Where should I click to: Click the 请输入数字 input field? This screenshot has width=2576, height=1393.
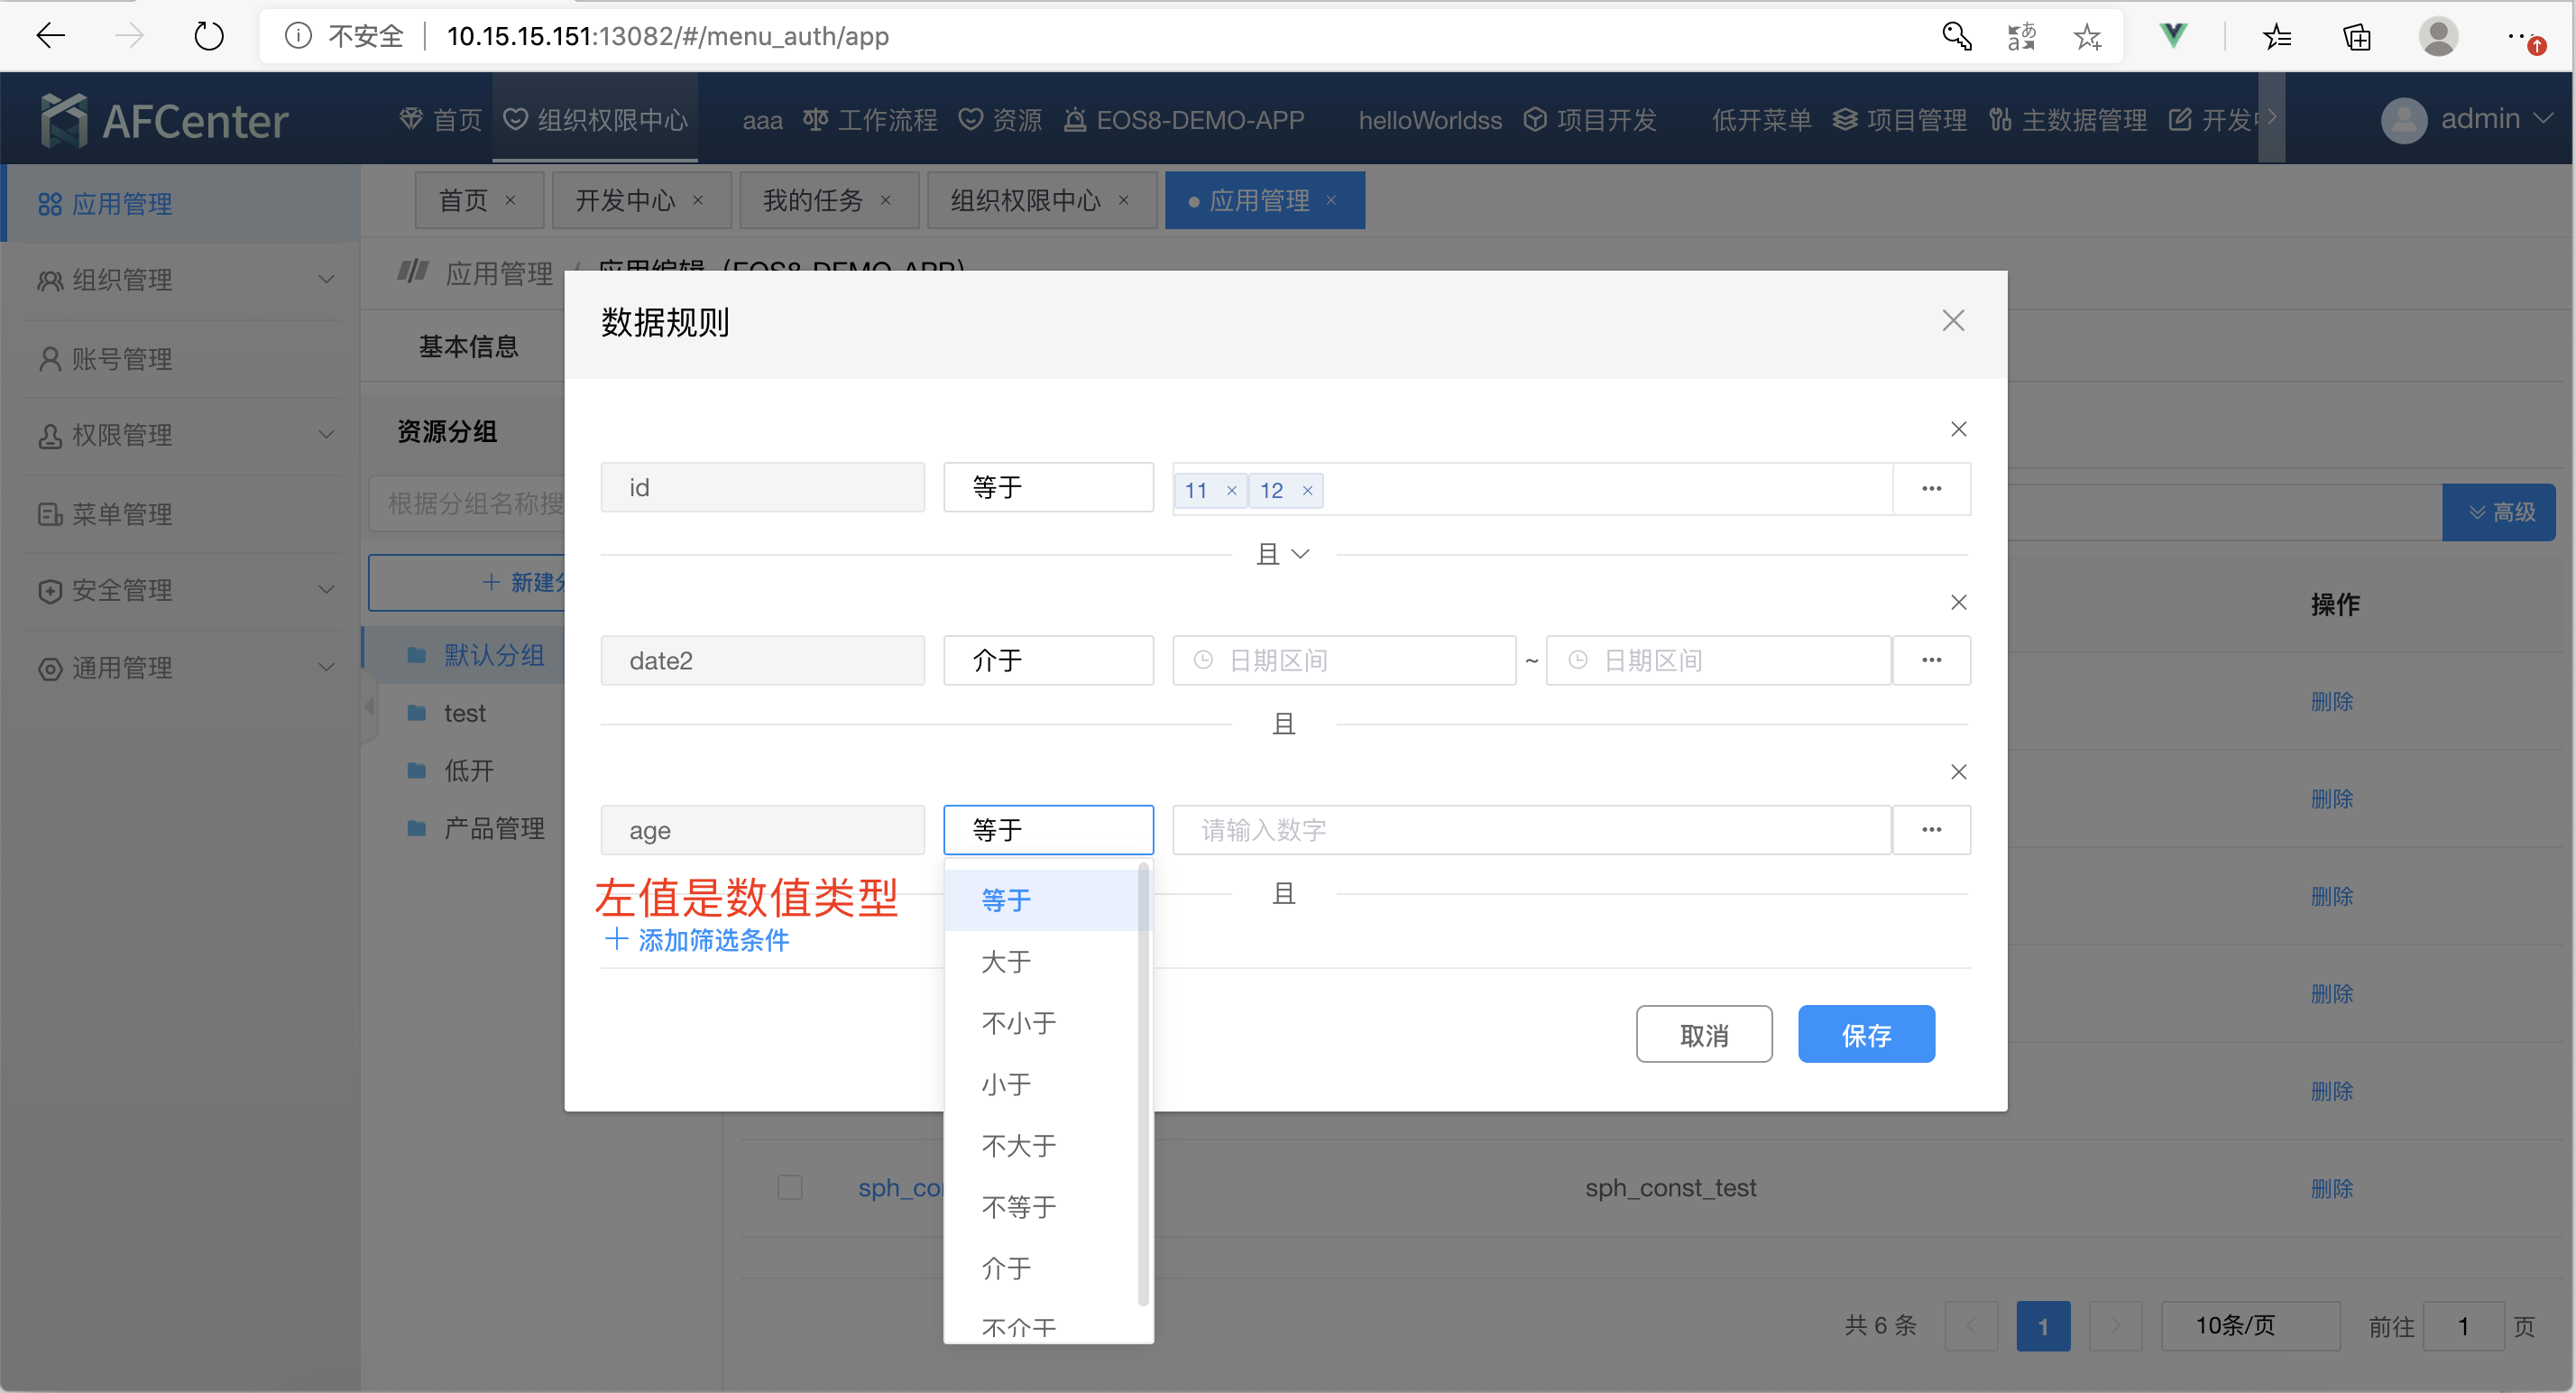[x=1530, y=830]
